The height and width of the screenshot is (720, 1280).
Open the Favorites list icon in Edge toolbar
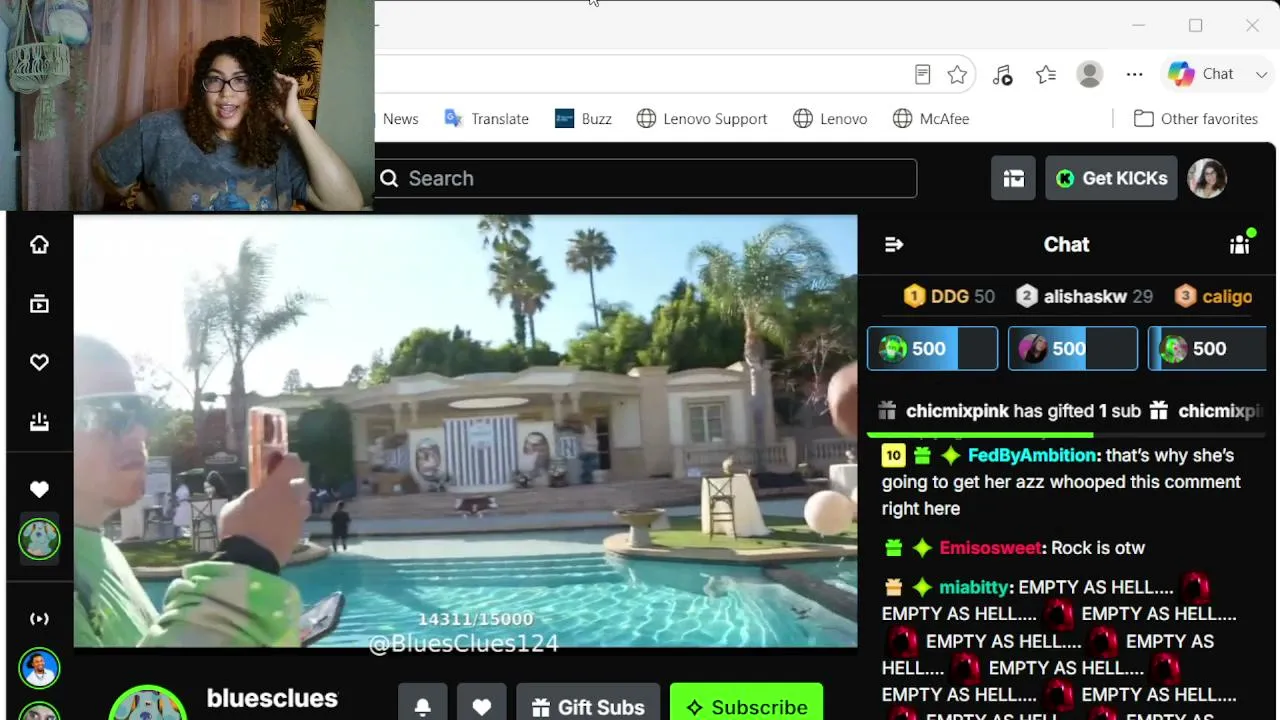[1046, 74]
